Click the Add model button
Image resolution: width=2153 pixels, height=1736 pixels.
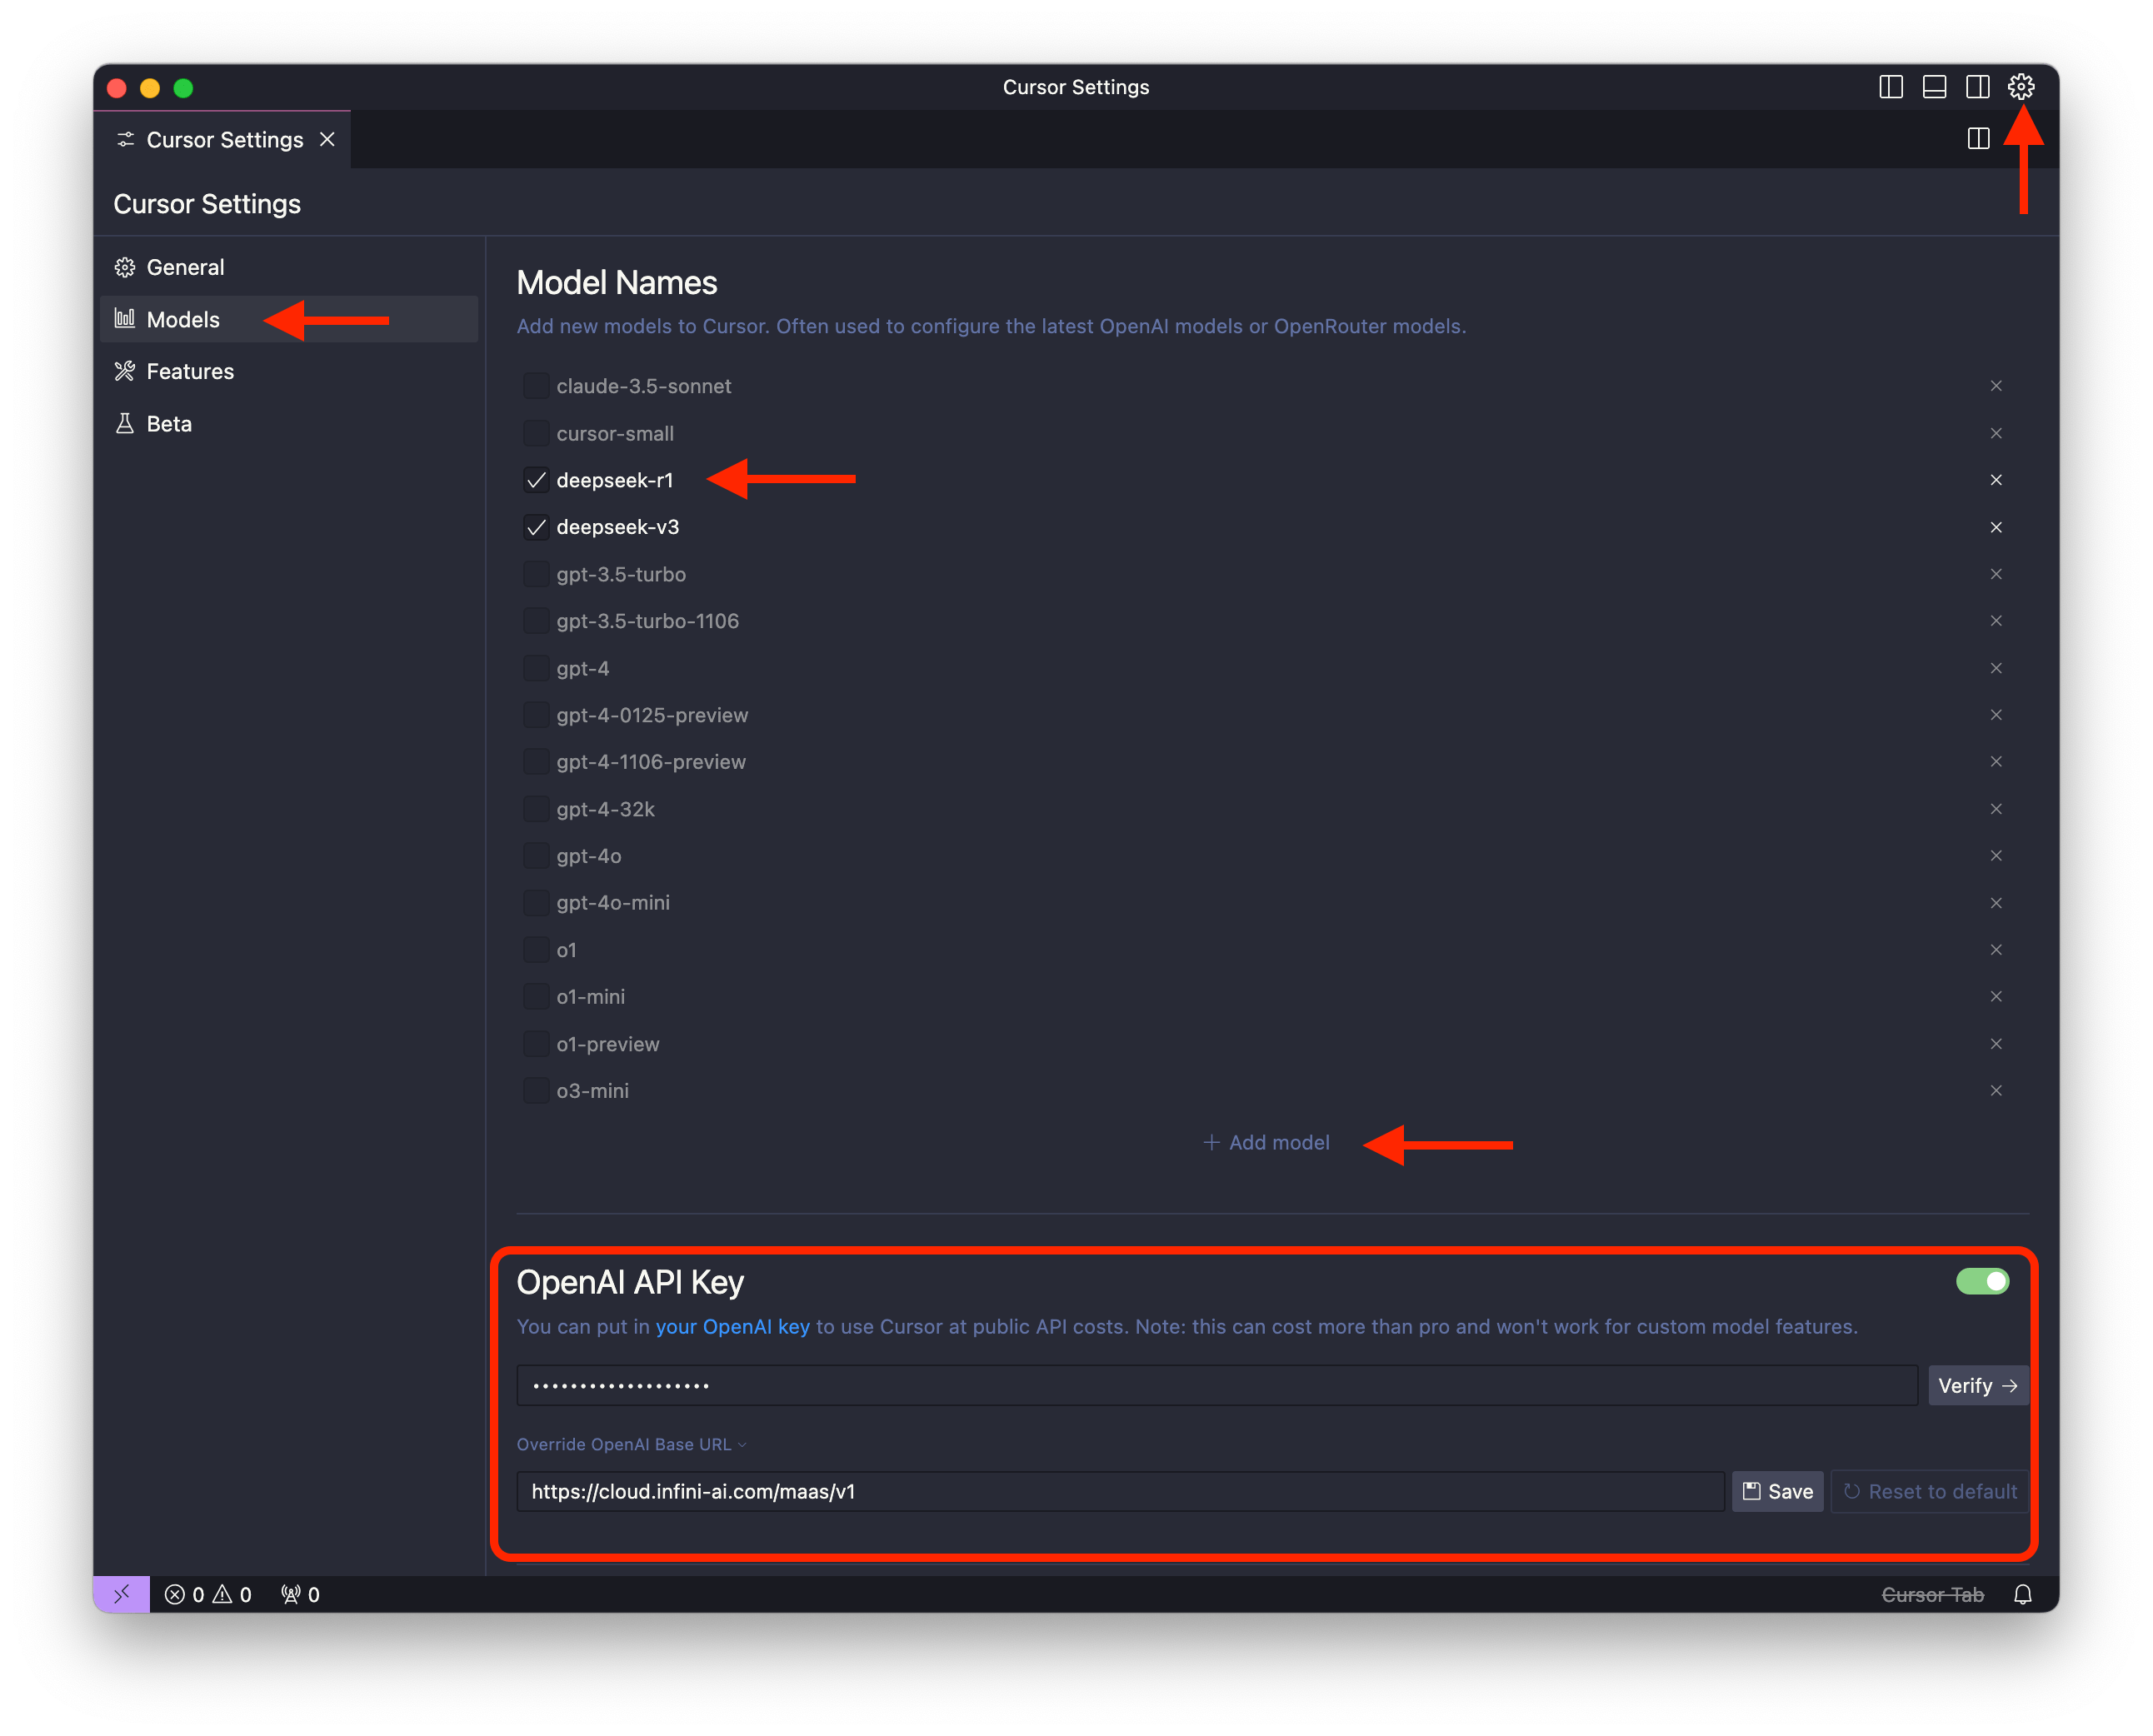(x=1266, y=1143)
